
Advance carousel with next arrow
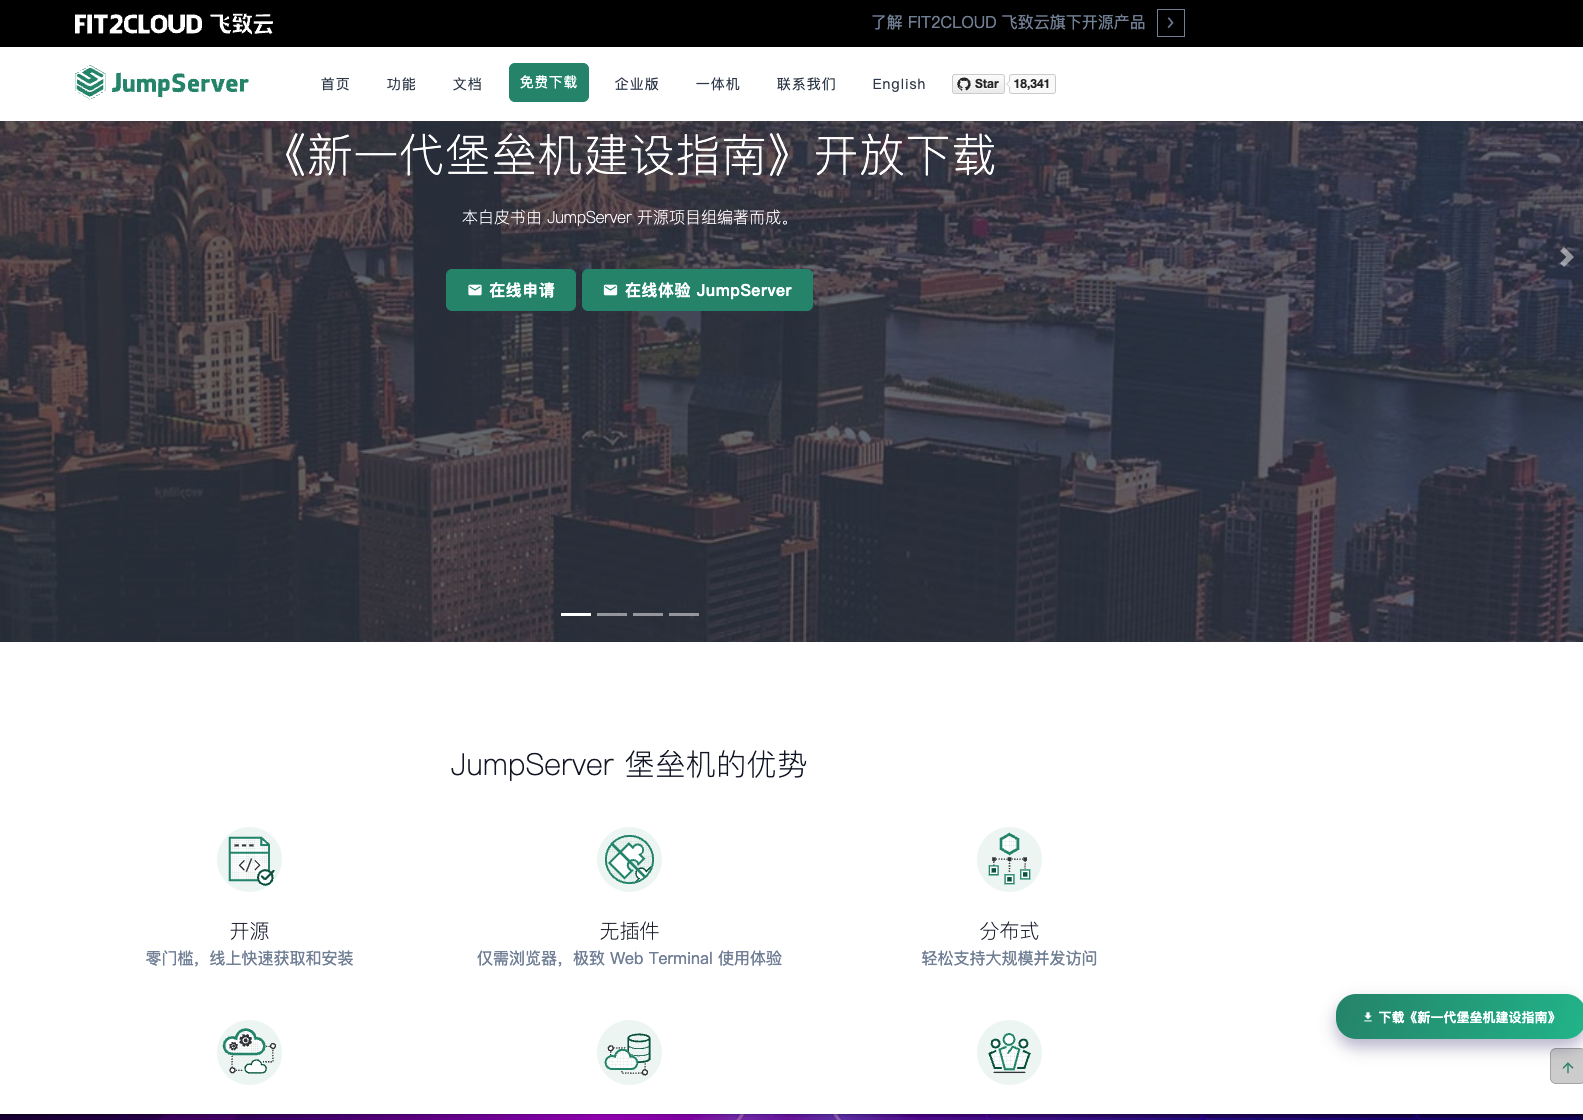tap(1566, 257)
